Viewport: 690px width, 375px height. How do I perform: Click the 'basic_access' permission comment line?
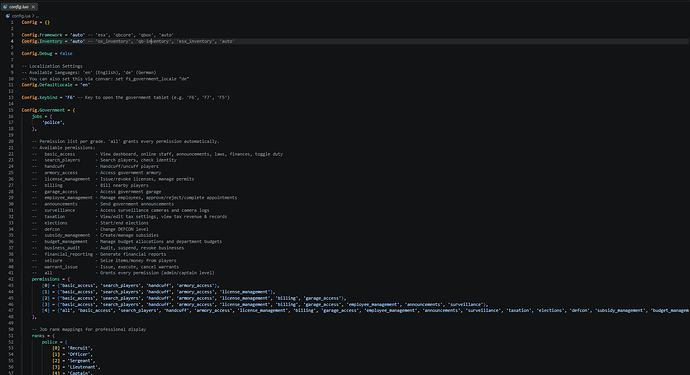point(157,154)
